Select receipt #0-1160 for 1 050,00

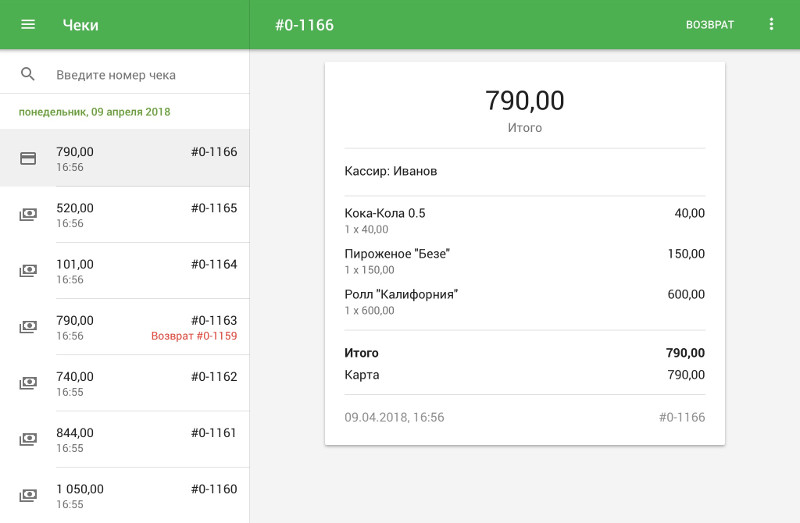[x=140, y=494]
